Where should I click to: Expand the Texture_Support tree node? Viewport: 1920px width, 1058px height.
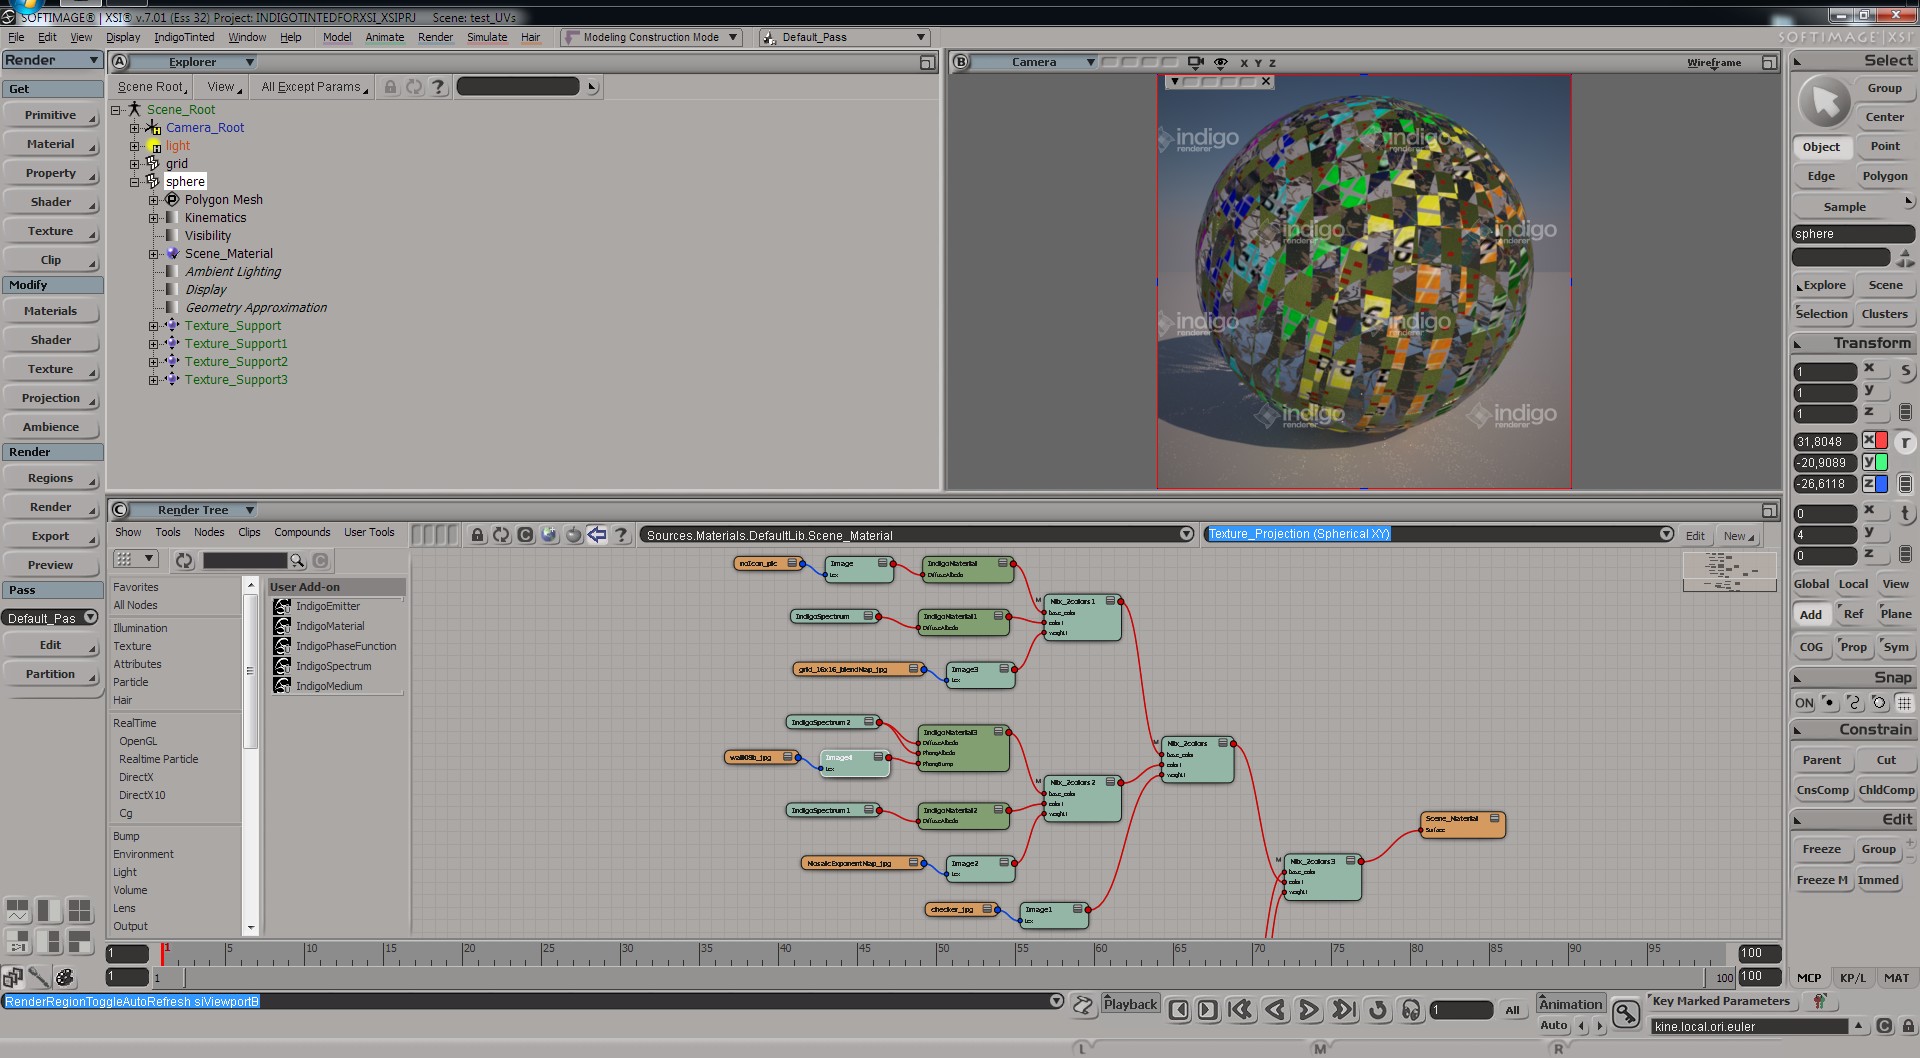154,326
